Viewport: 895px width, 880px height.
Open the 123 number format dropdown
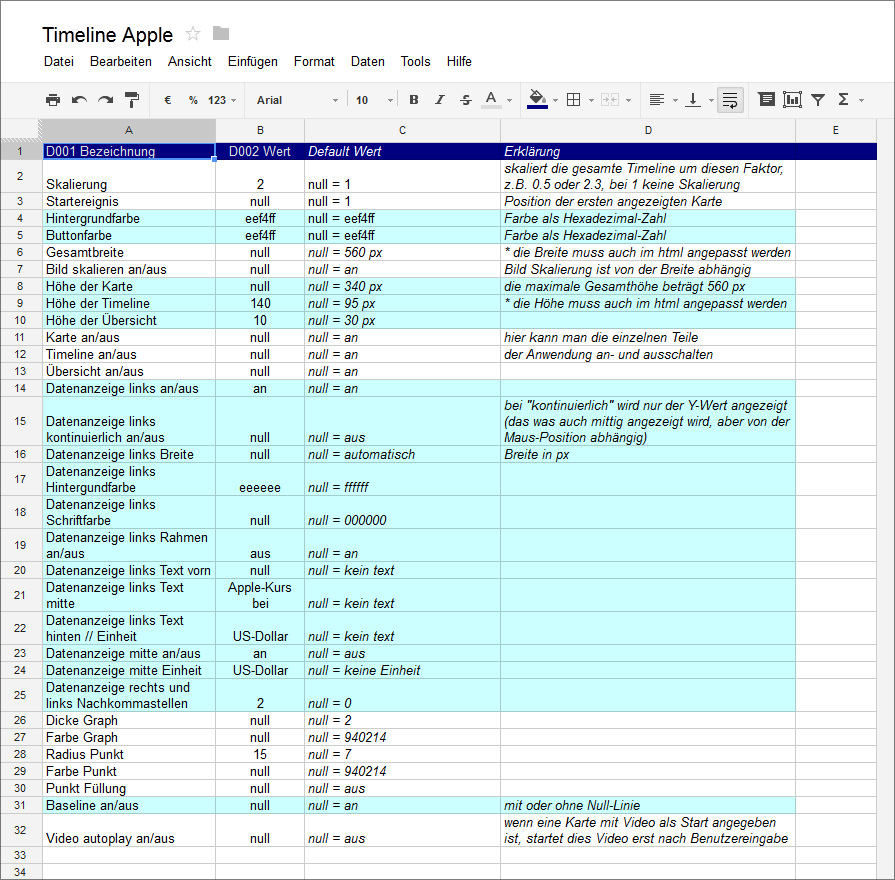[x=222, y=100]
